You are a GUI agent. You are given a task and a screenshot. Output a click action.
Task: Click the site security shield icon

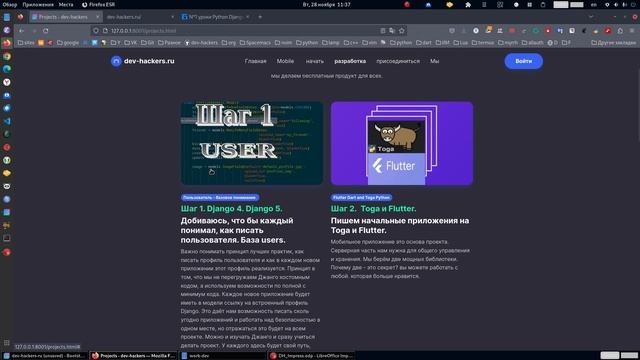(96, 31)
